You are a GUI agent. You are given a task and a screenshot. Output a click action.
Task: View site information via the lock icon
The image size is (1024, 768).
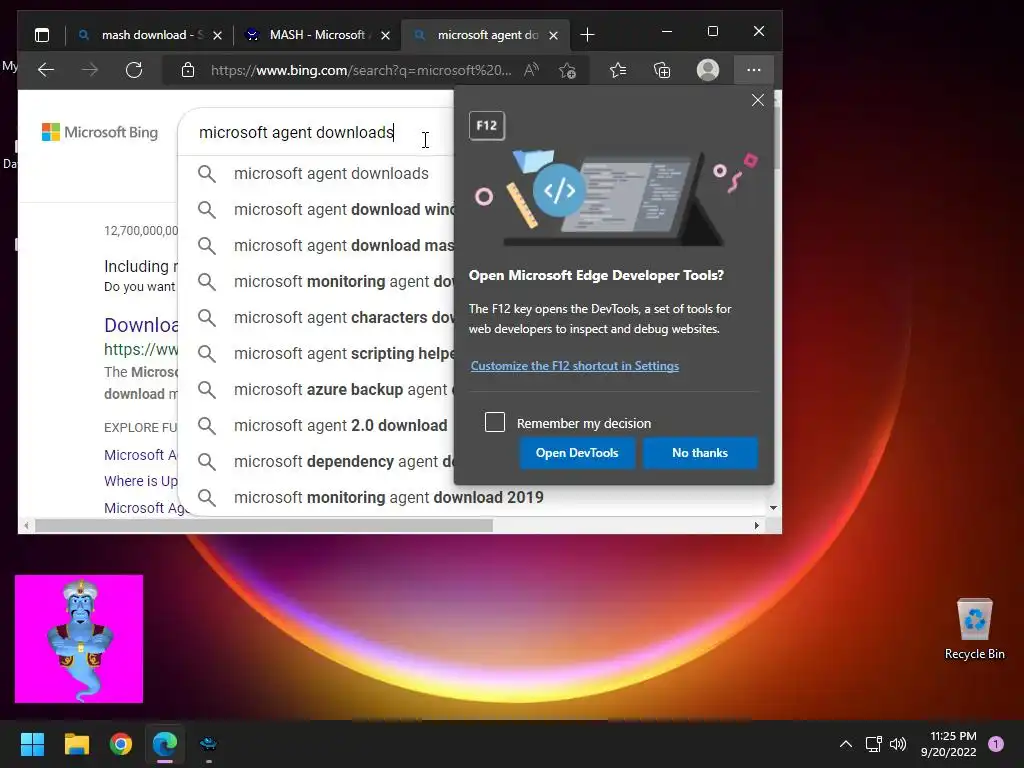click(x=188, y=70)
